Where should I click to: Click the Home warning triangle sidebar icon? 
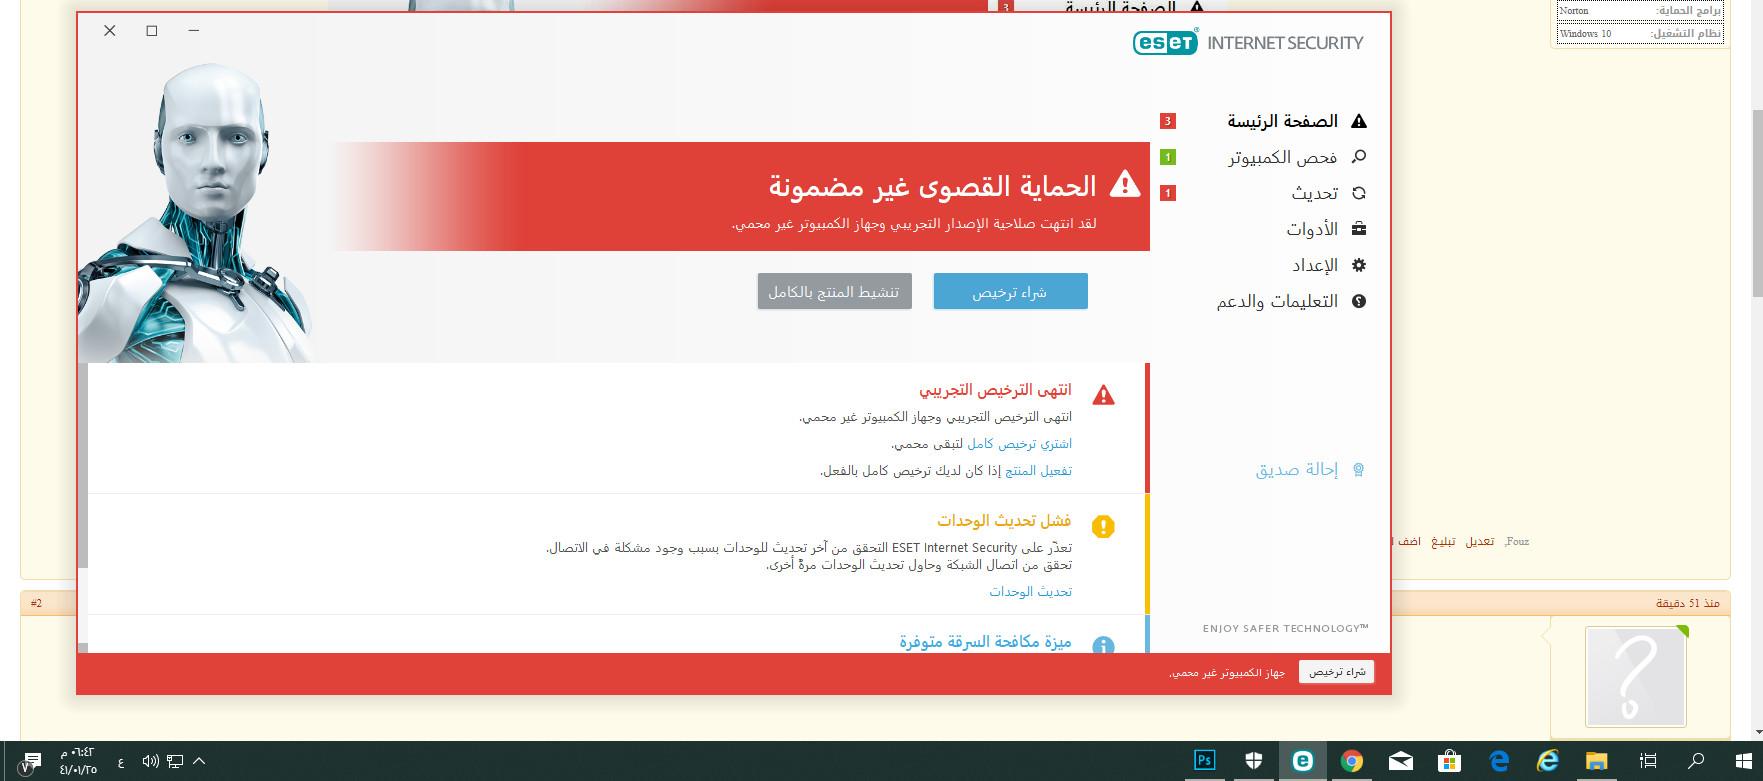pos(1358,121)
